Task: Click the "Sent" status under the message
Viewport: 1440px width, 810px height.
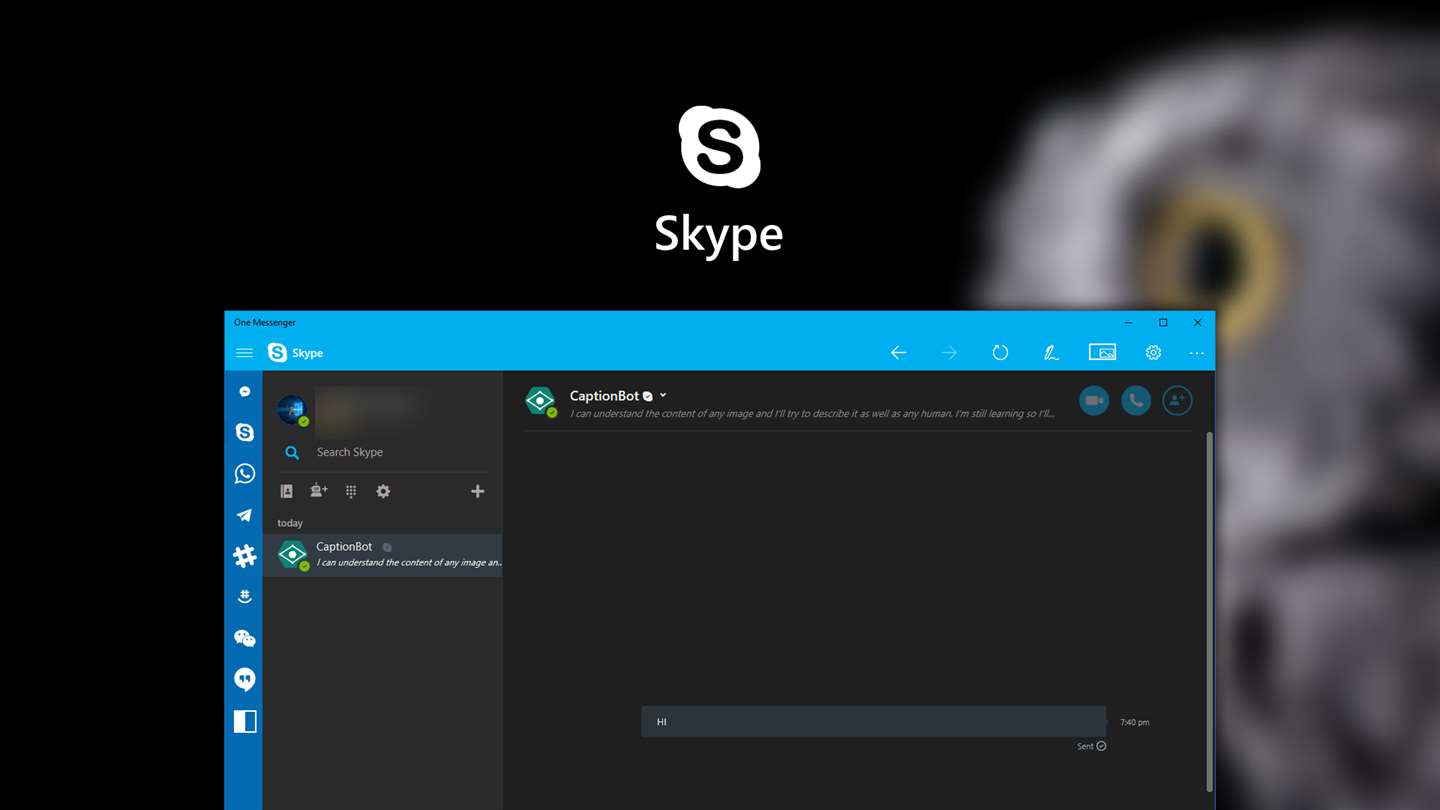Action: 1085,746
